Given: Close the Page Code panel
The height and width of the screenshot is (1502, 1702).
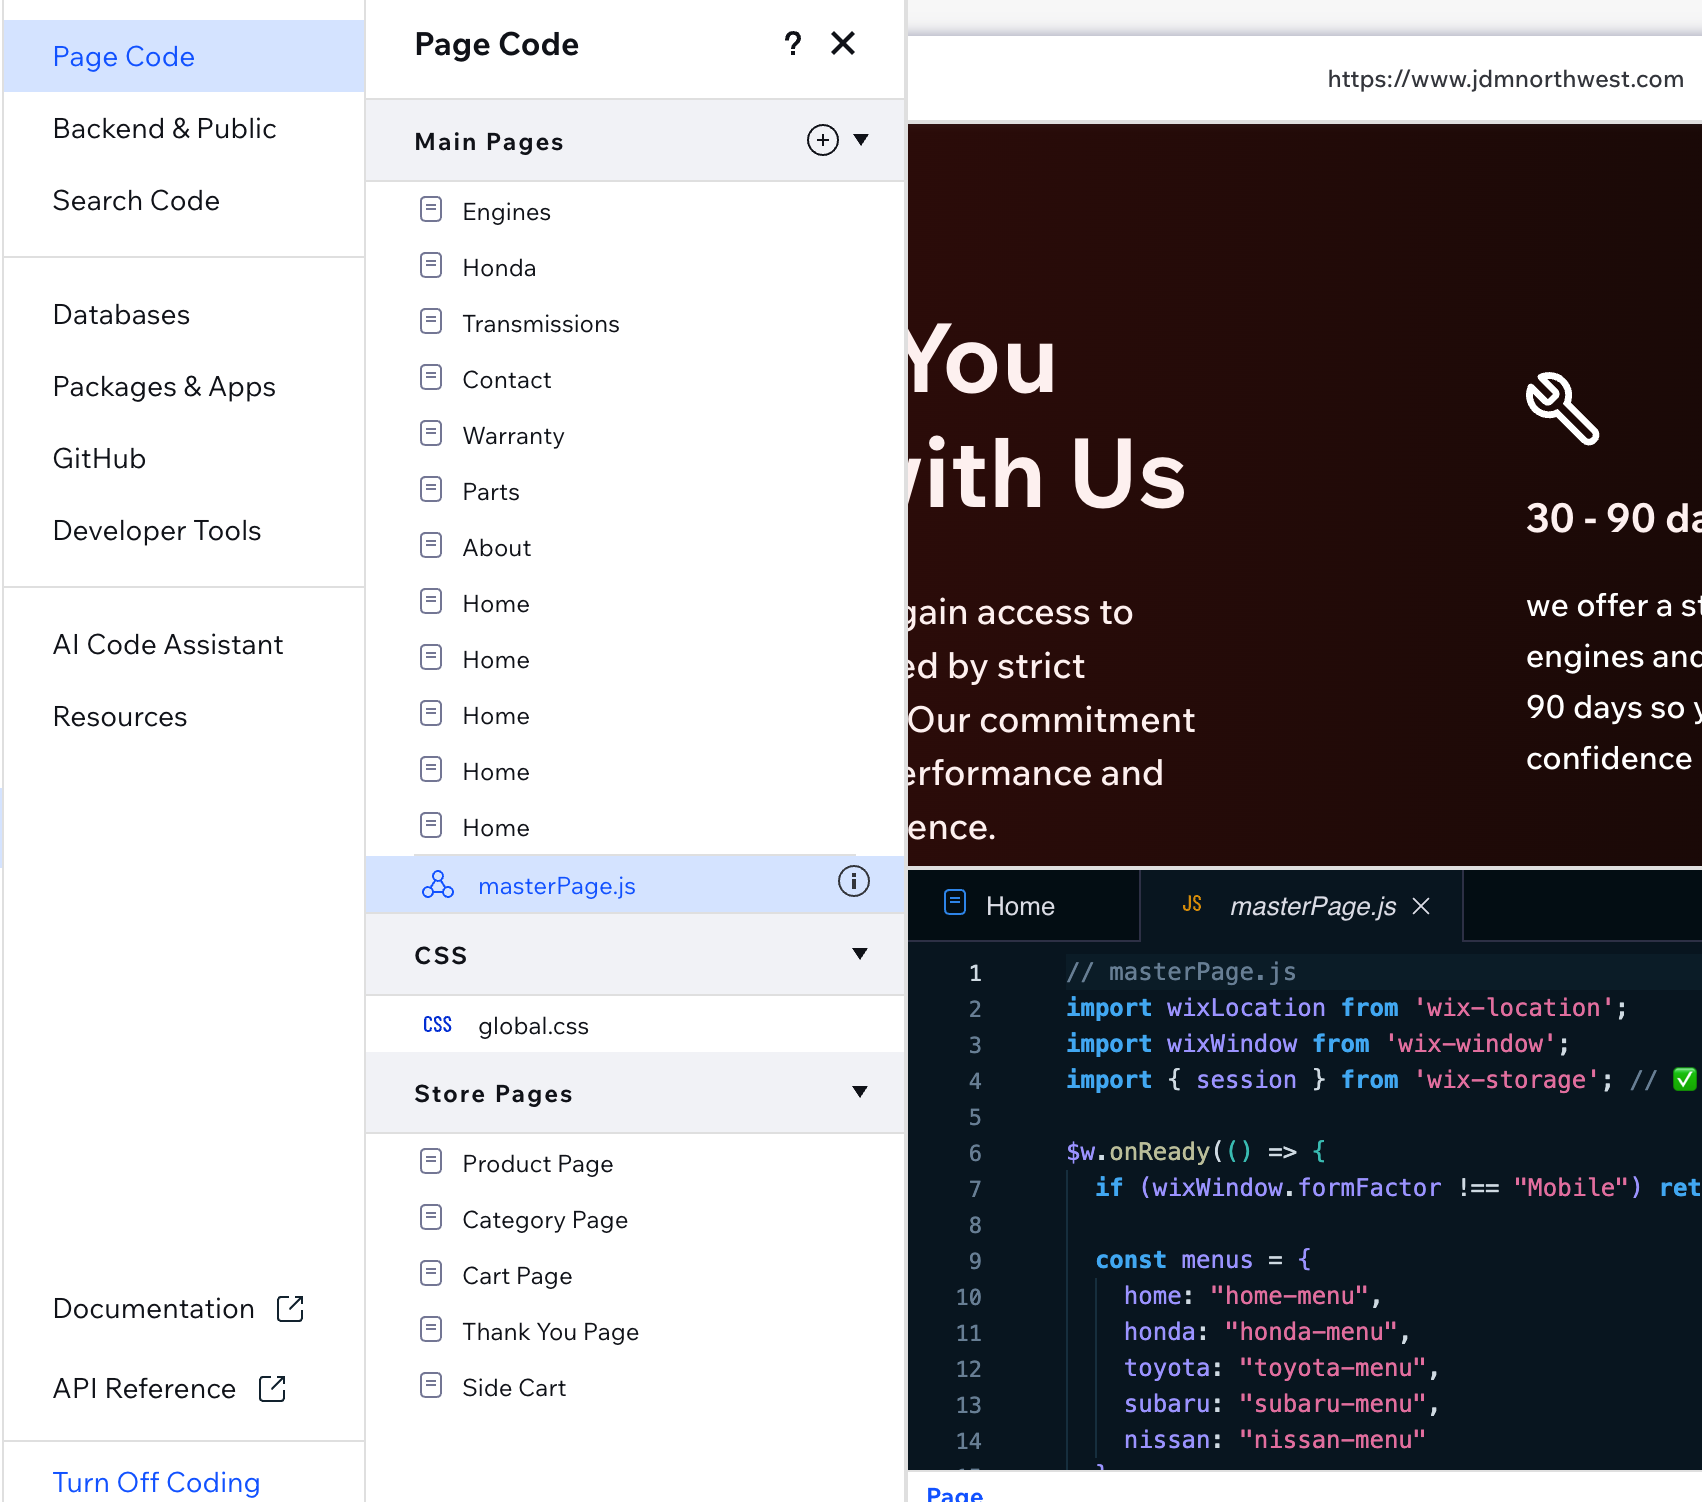Looking at the screenshot, I should 843,44.
